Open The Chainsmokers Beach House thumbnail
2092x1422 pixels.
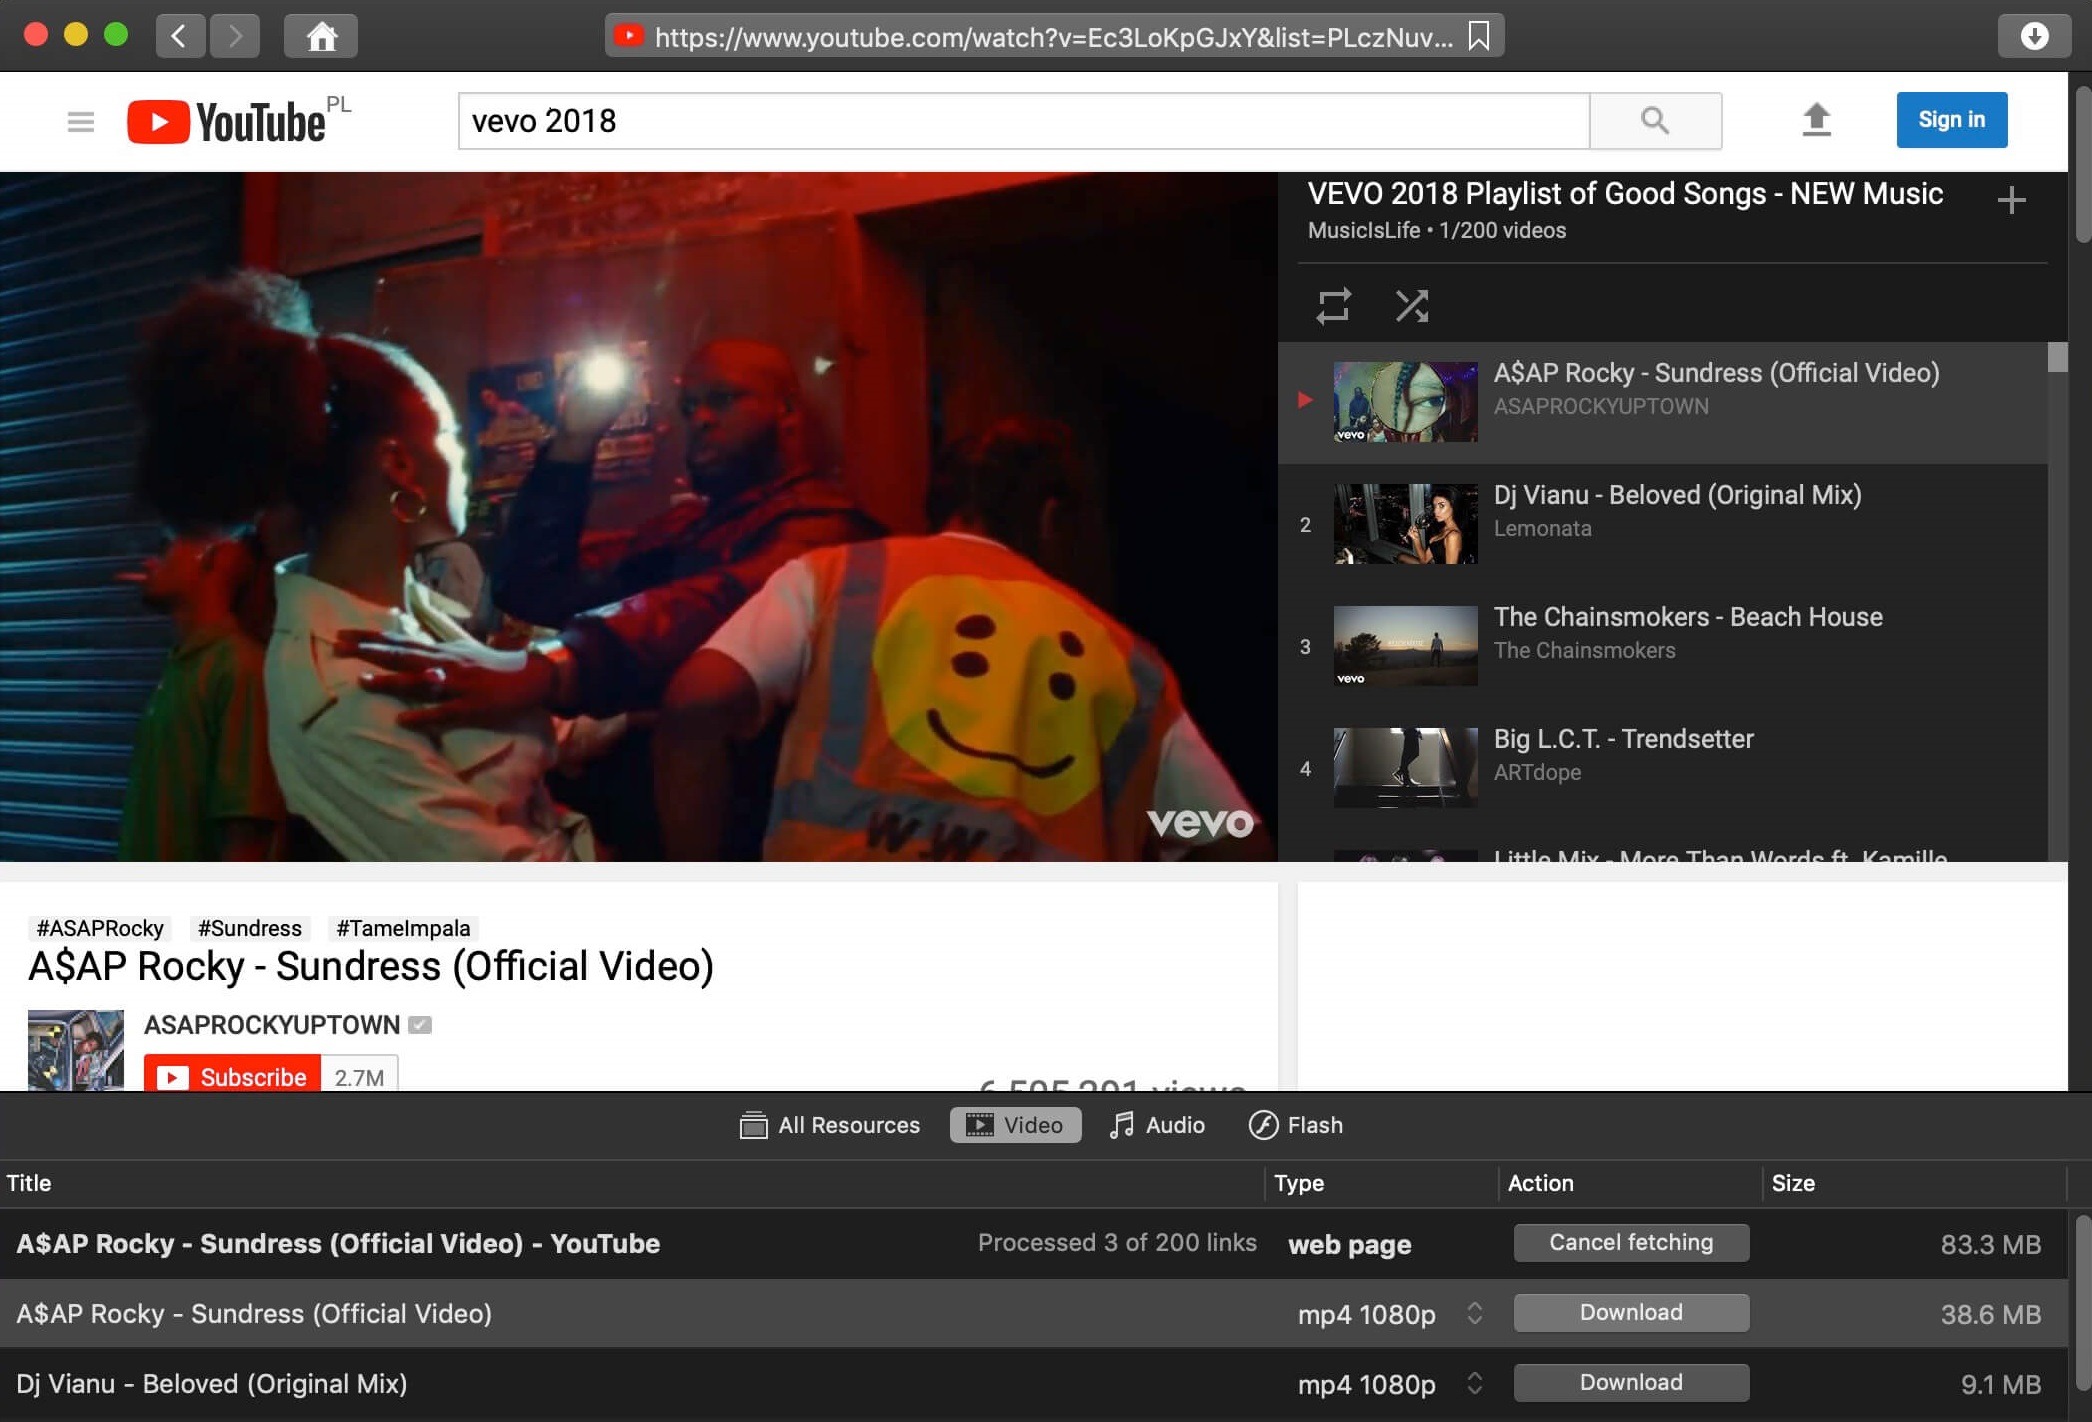pos(1405,646)
